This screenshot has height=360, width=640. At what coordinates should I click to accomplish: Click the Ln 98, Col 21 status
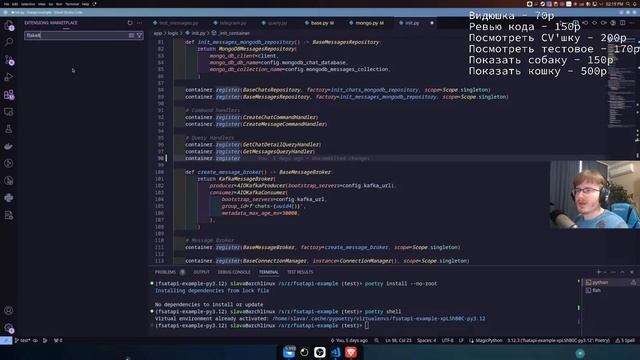point(398,340)
